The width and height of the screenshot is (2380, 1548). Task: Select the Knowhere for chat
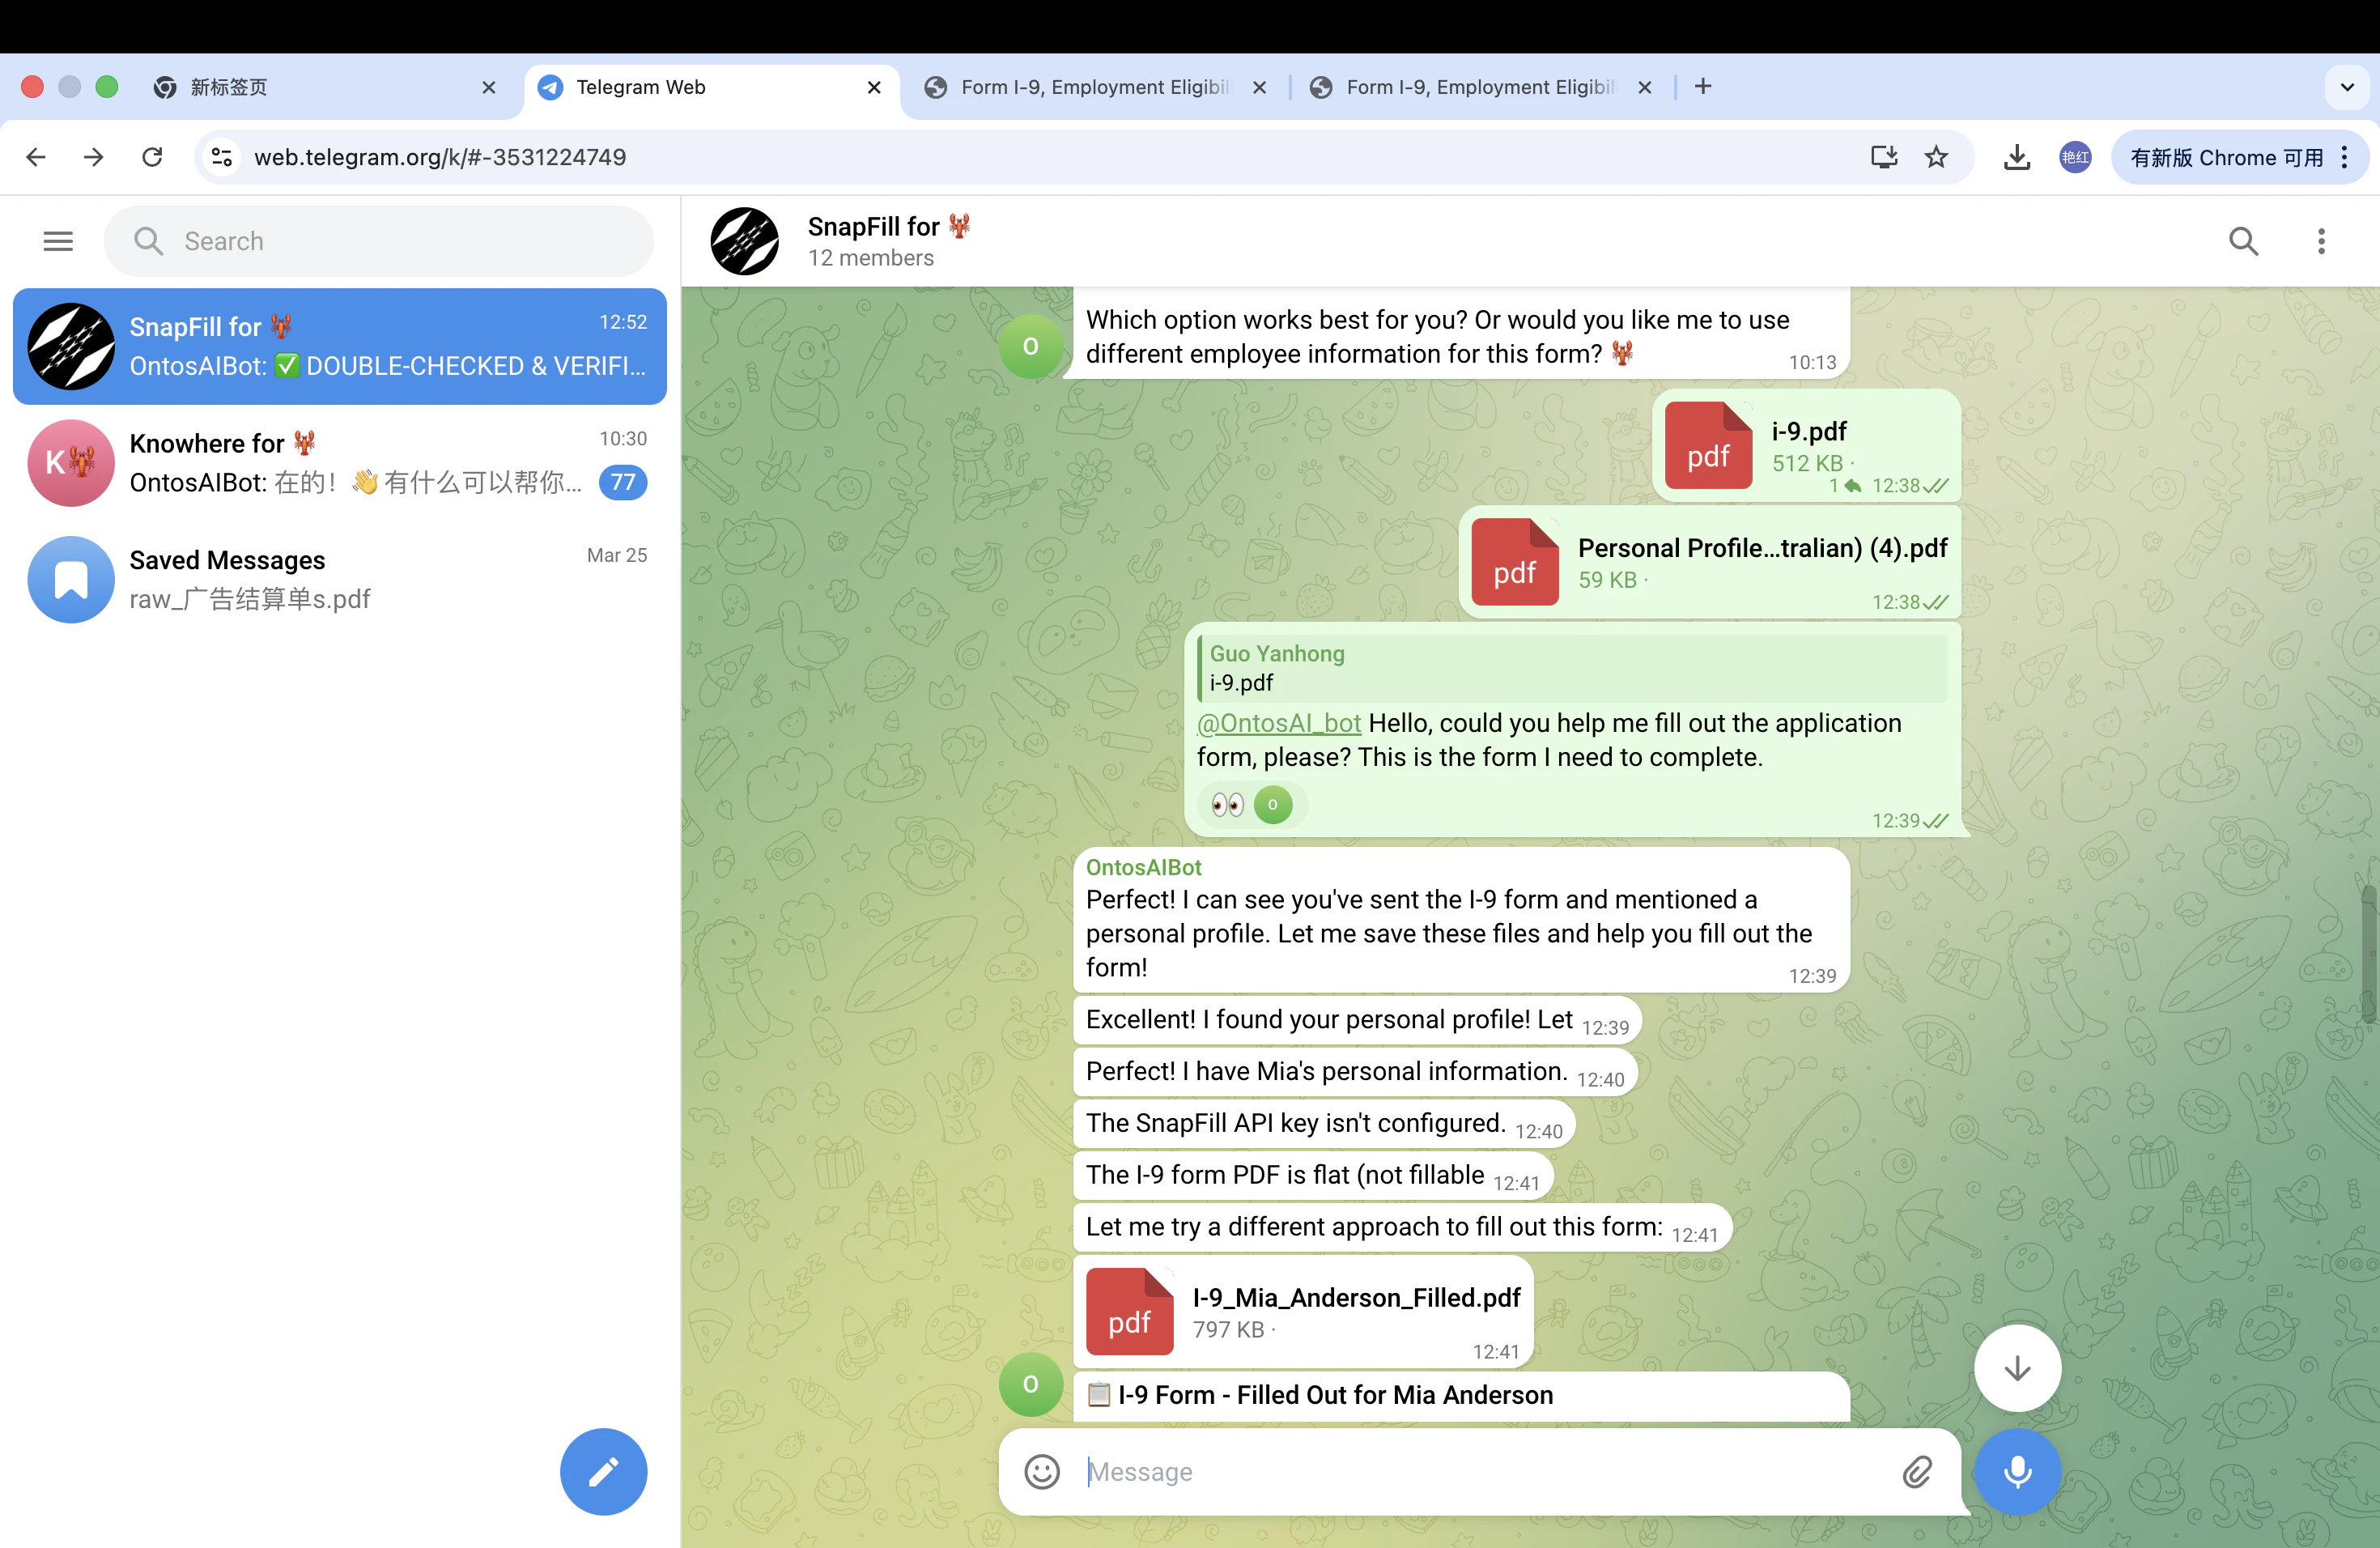[339, 463]
